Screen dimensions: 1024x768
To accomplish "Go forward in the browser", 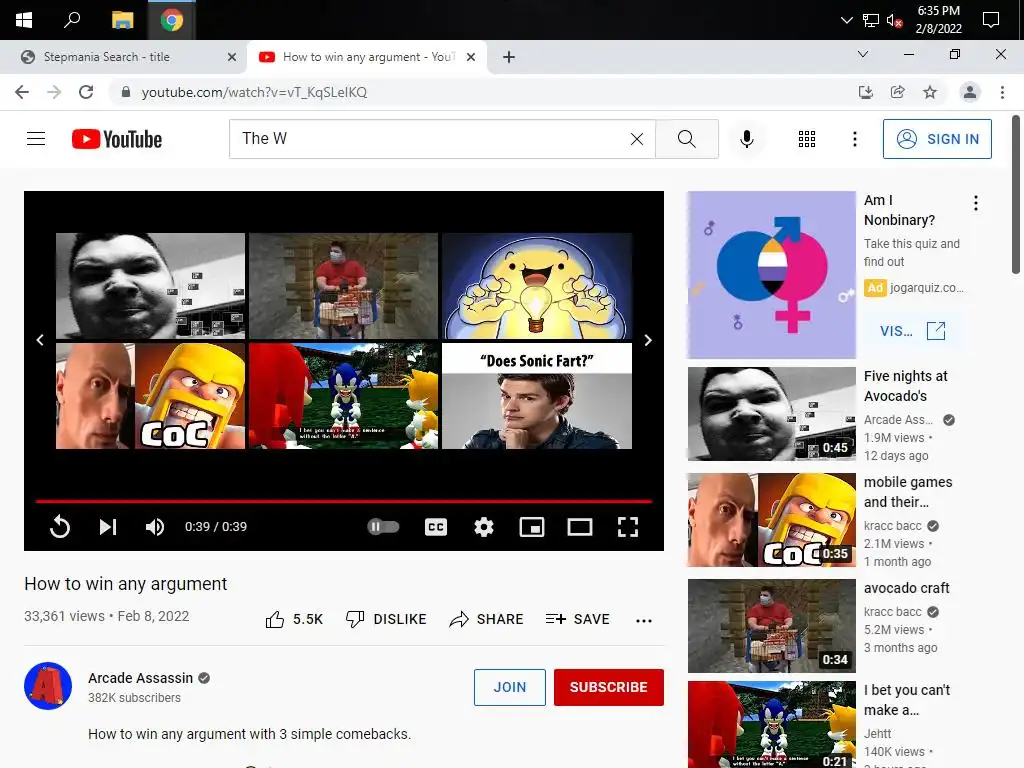I will (54, 92).
